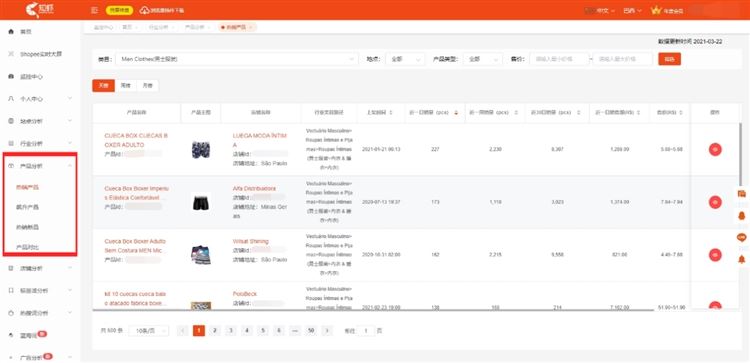Click the action icon in the CUECA BOX CUECAS row
This screenshot has height=363, width=750.
pyautogui.click(x=715, y=149)
